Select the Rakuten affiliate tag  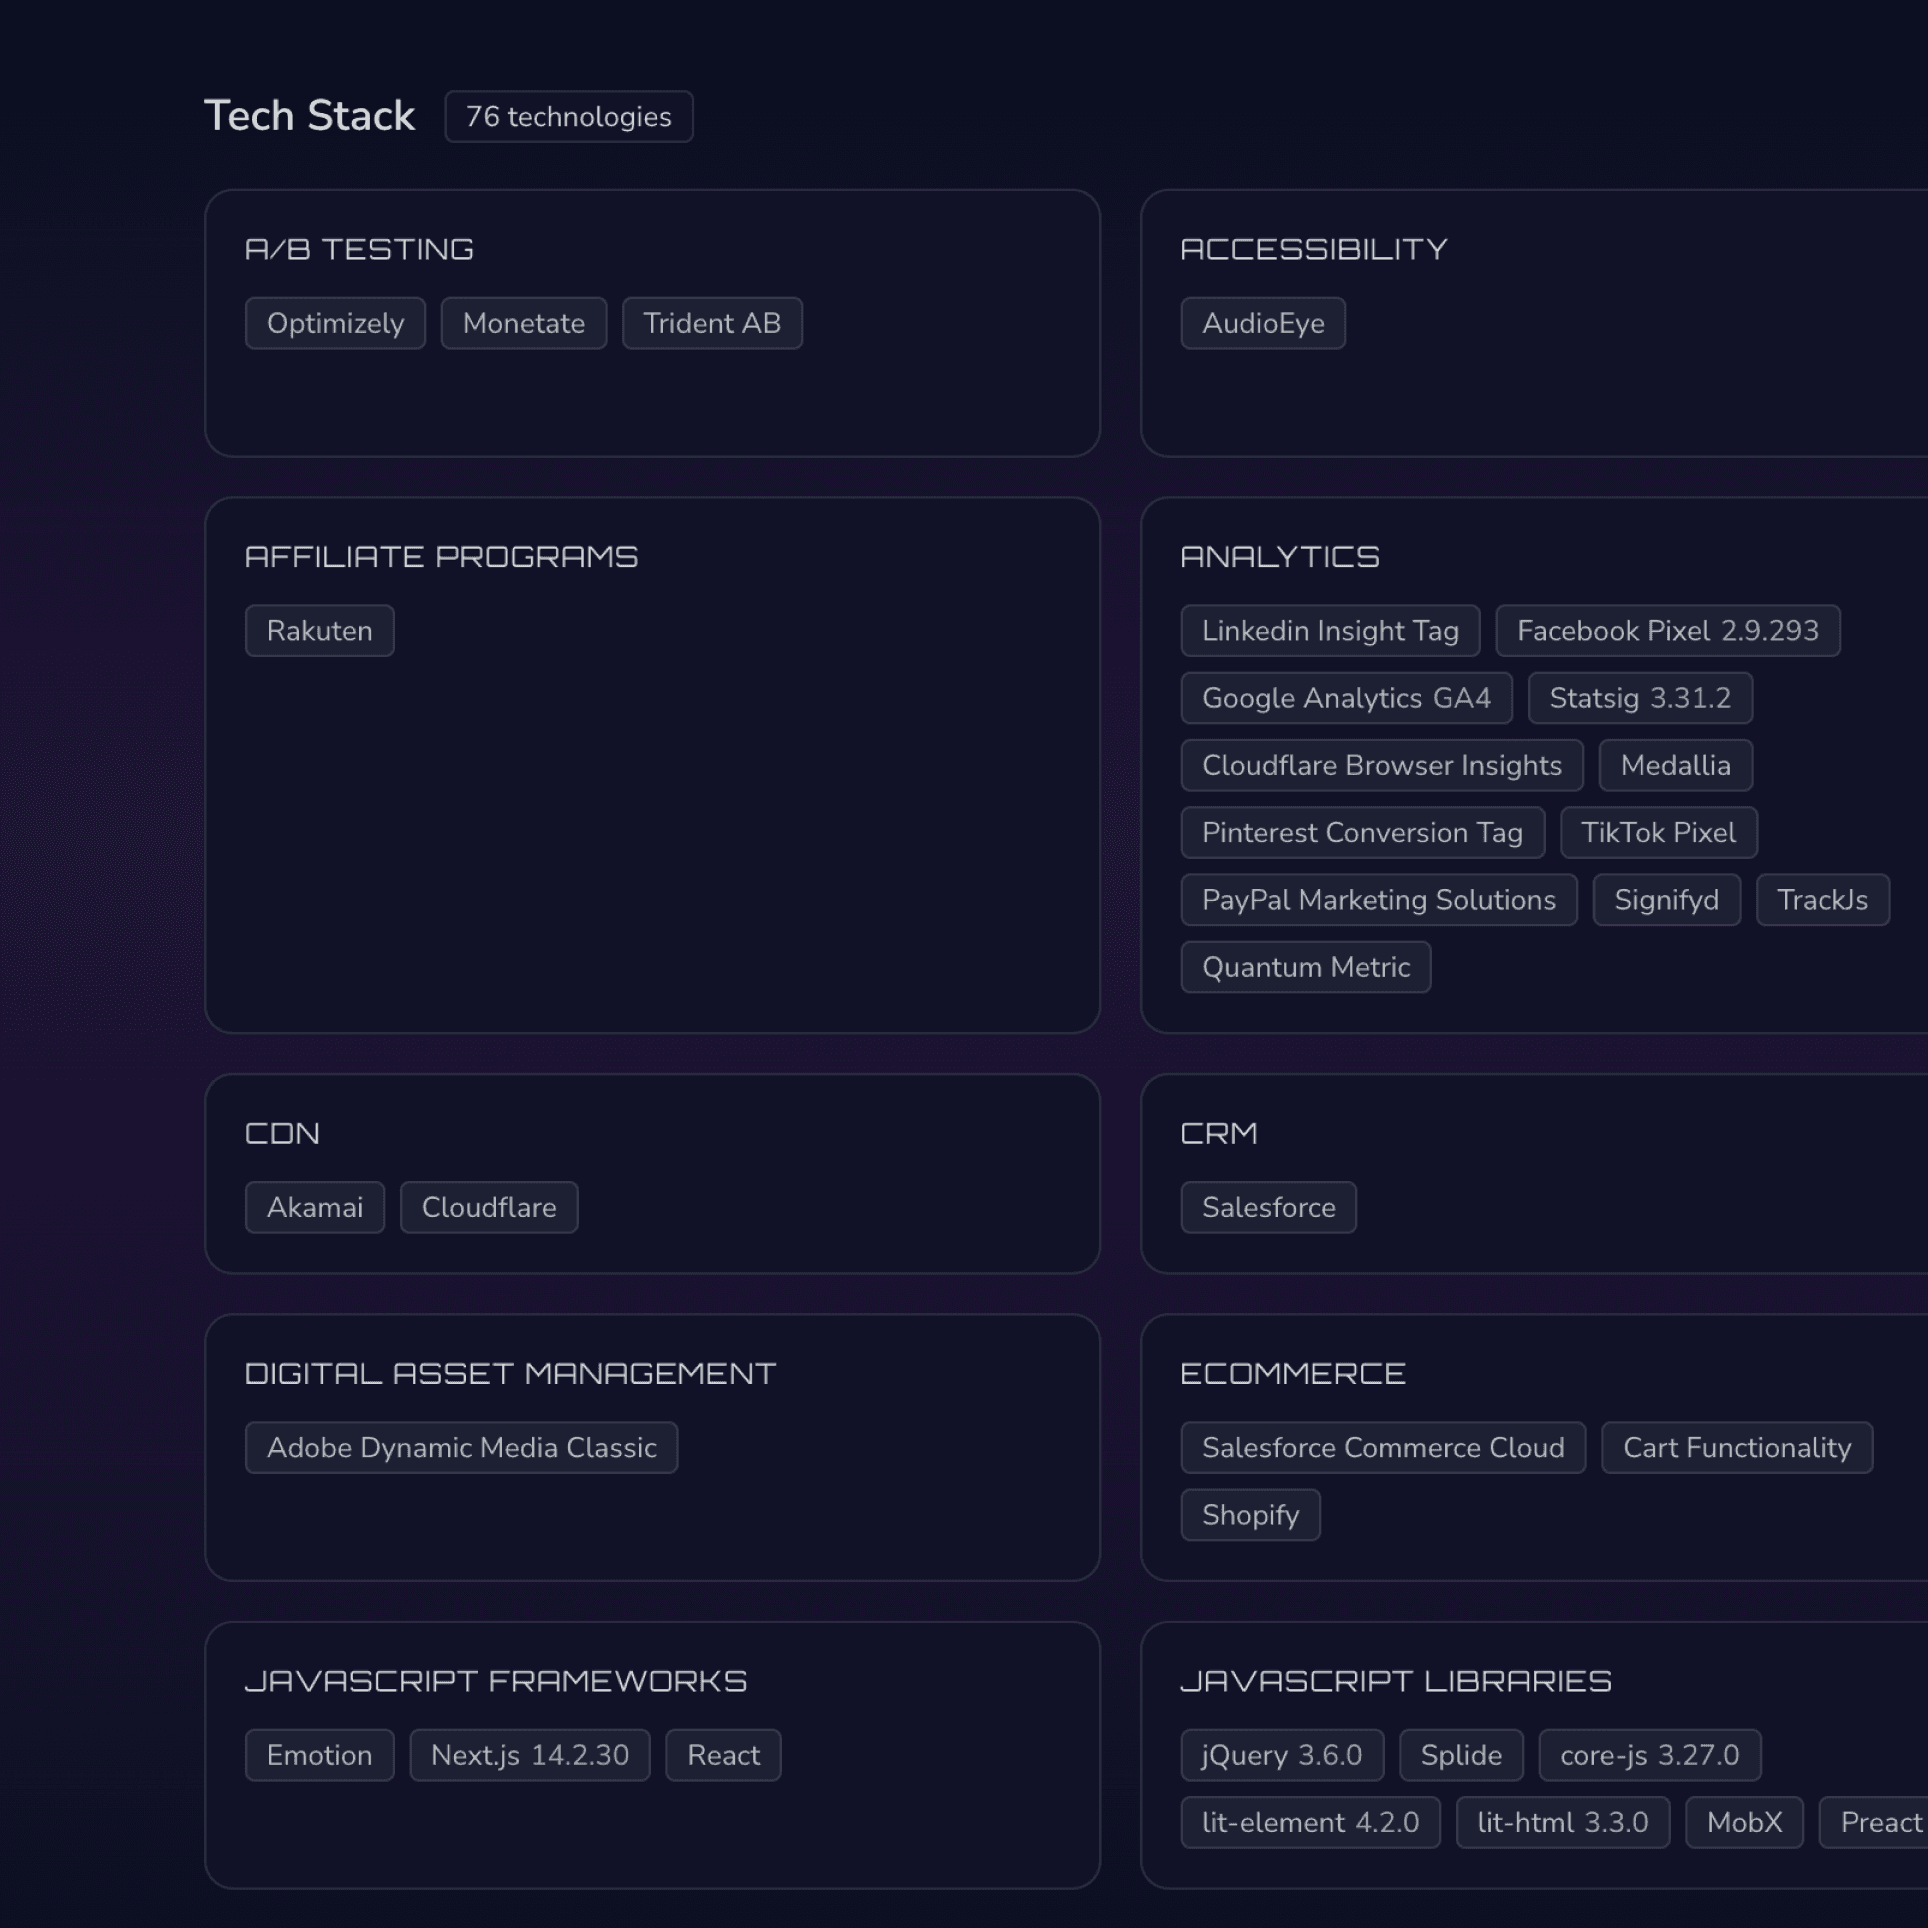319,631
